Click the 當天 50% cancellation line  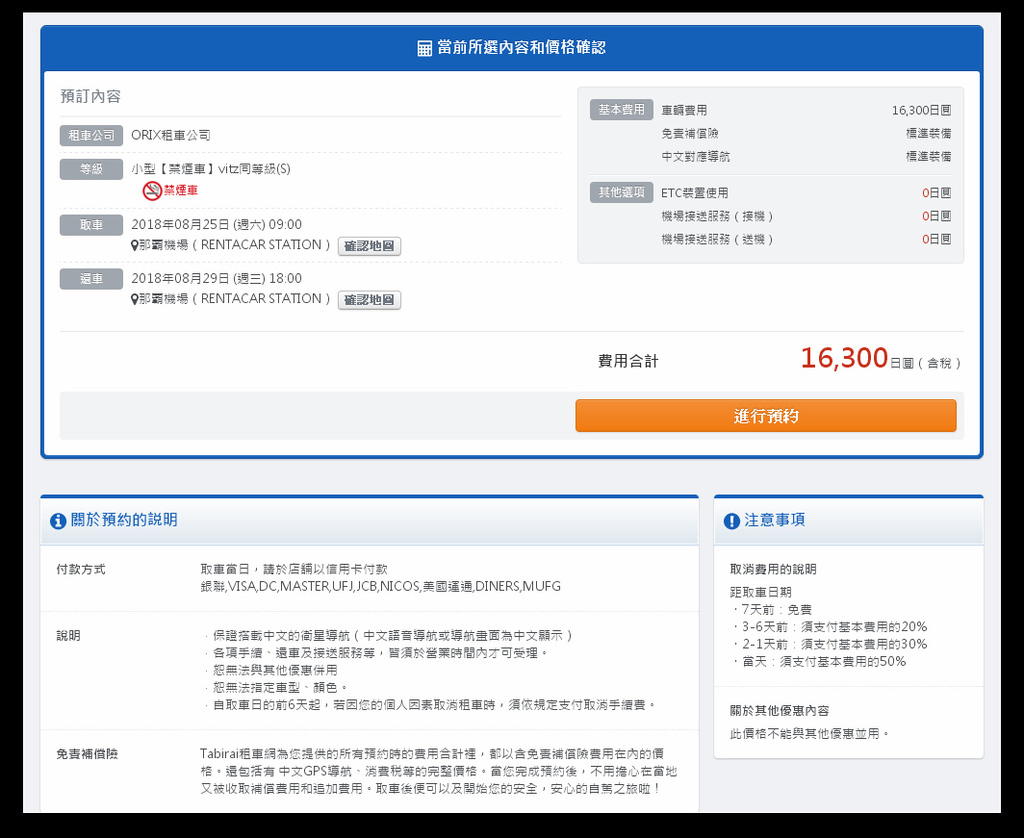coord(818,661)
